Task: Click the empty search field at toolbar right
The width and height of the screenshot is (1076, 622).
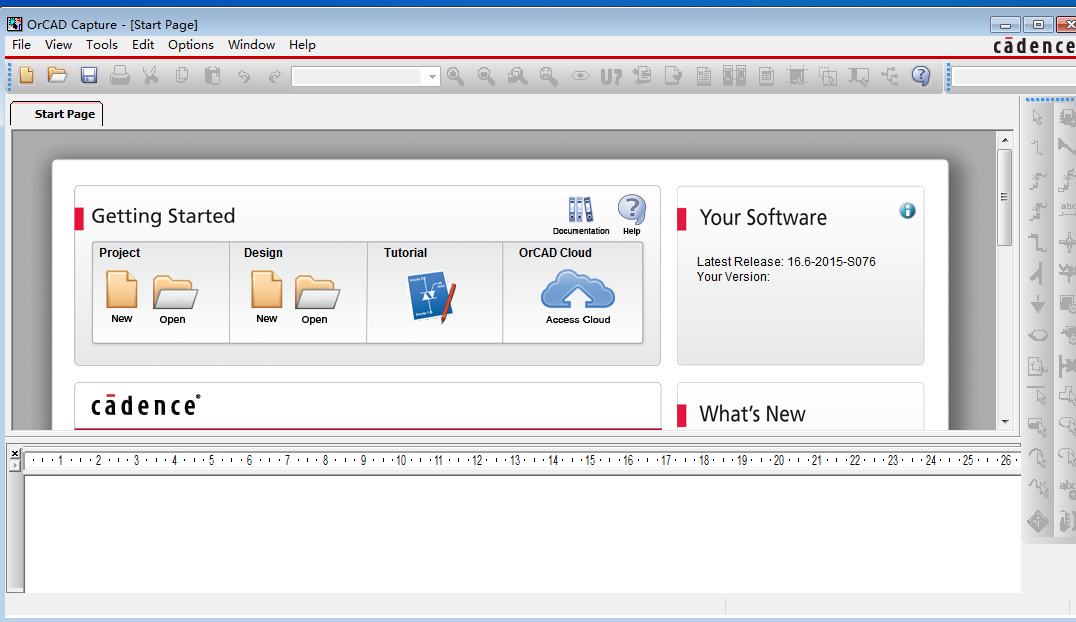Action: (1013, 77)
